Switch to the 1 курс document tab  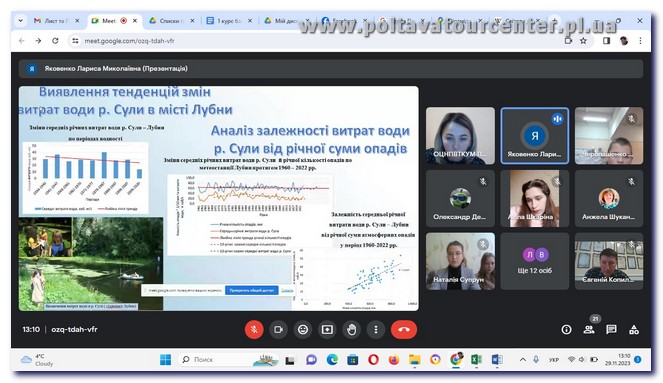pos(229,20)
